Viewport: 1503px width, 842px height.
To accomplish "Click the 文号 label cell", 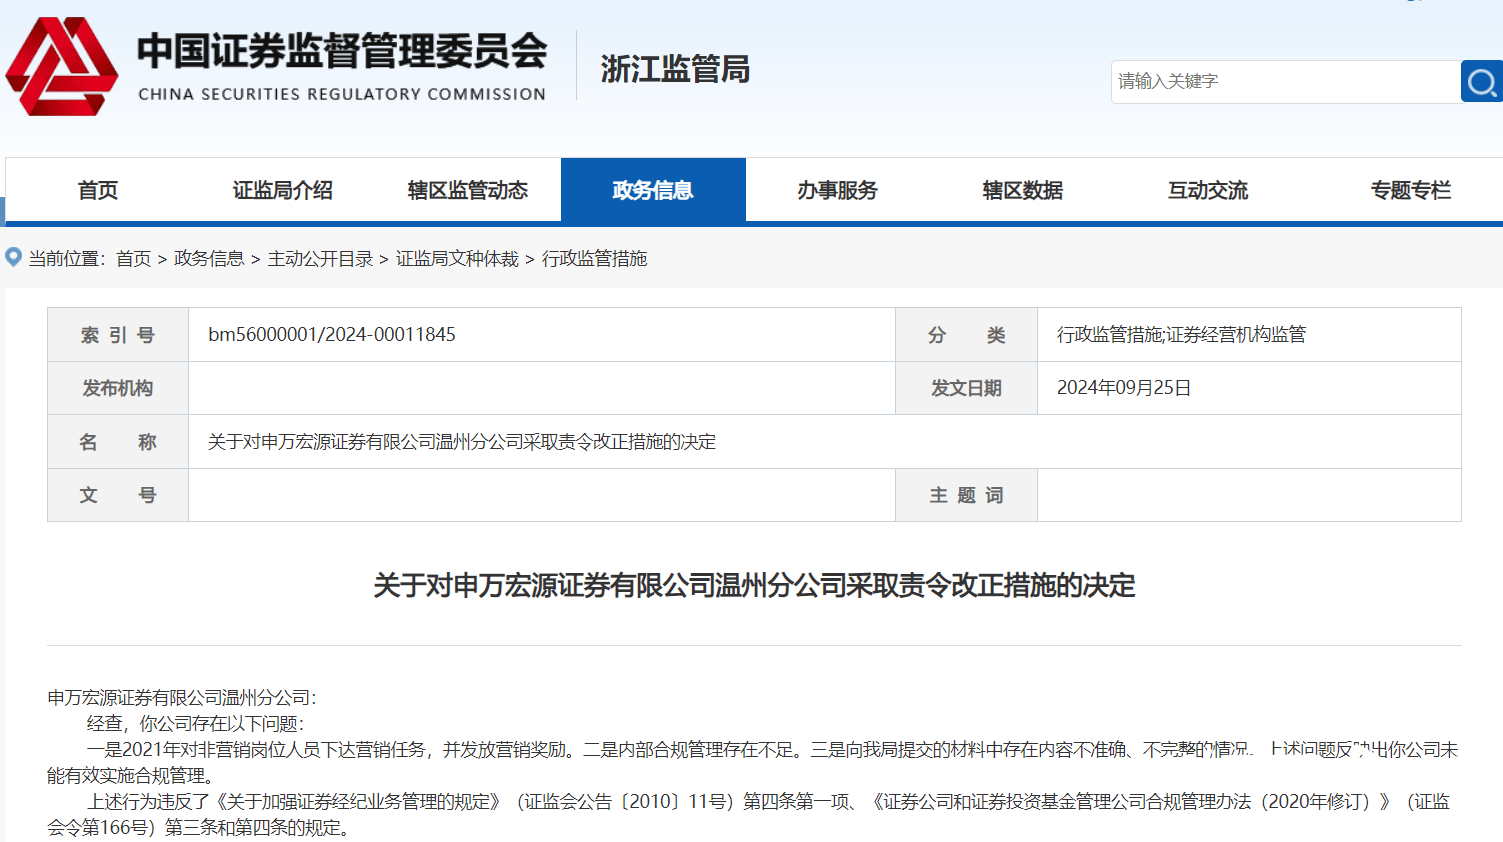I will point(118,495).
